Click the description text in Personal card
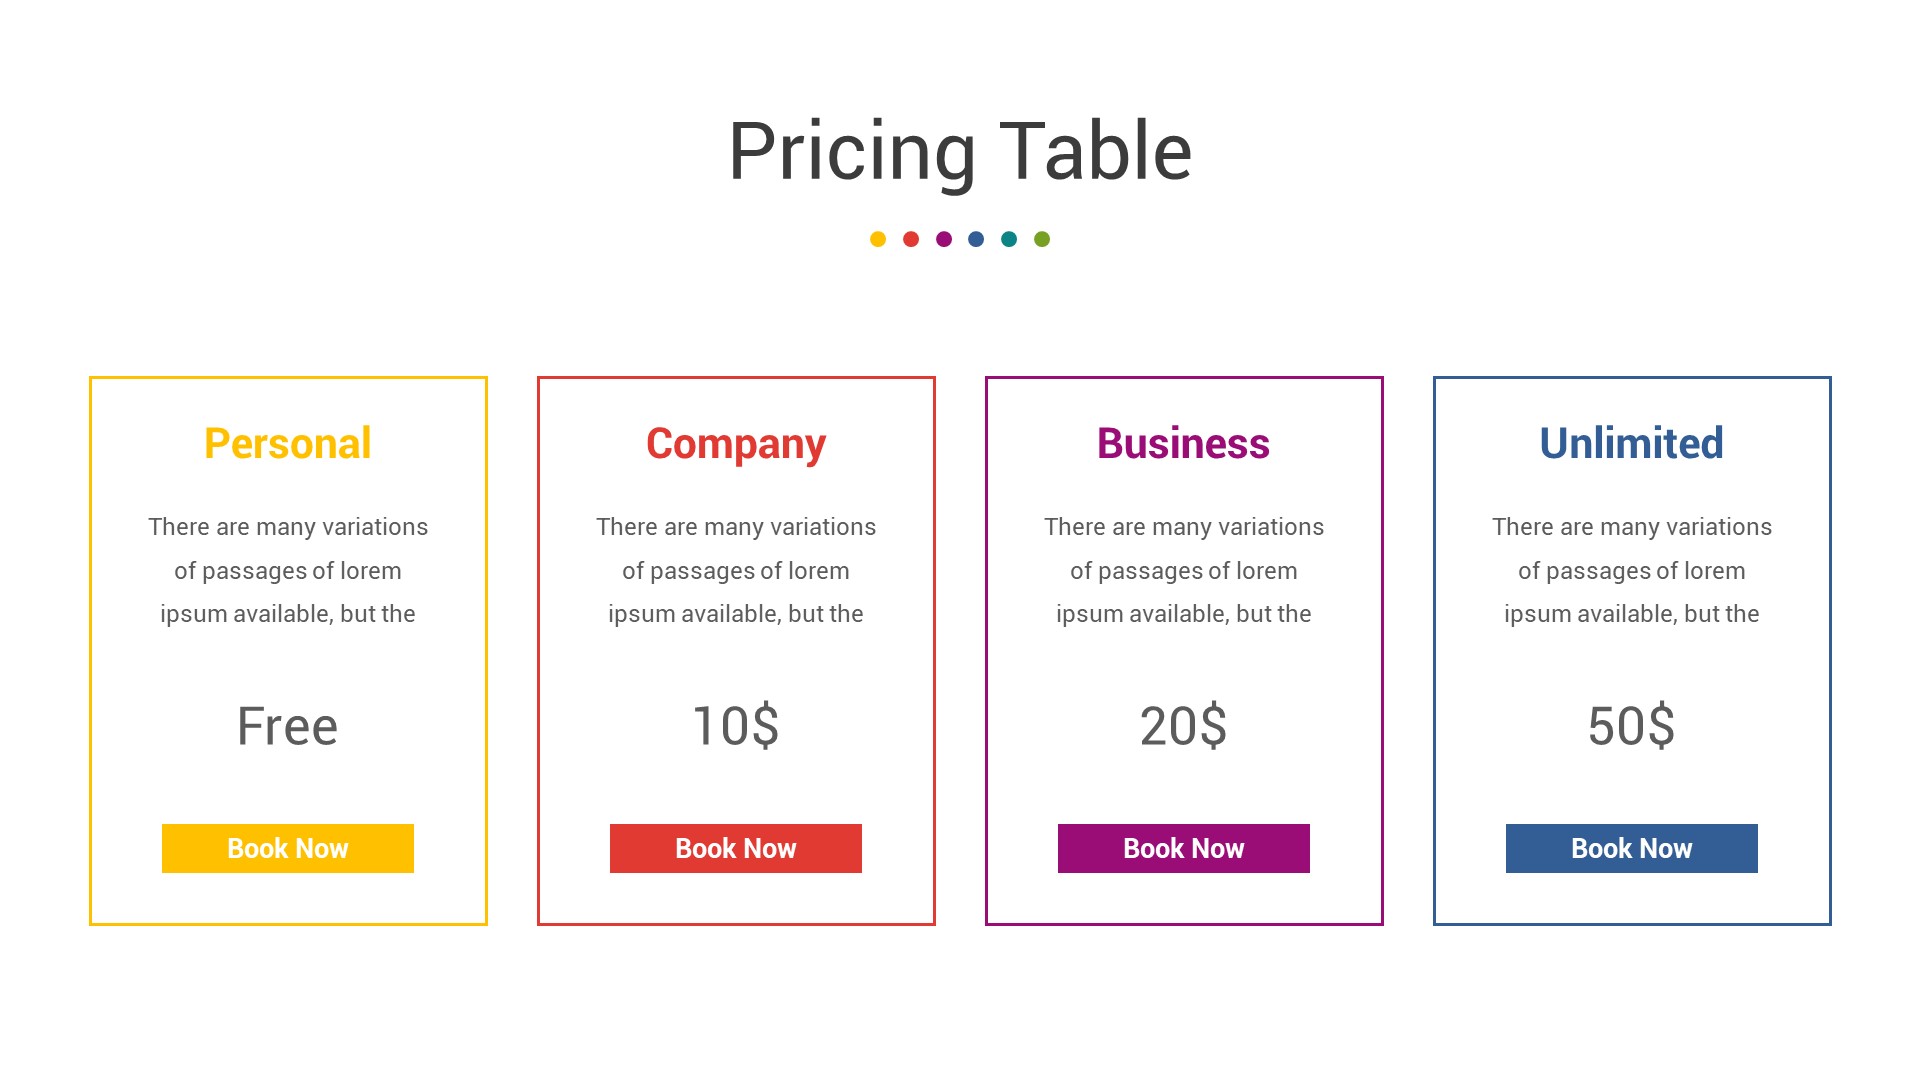The width and height of the screenshot is (1920, 1080). click(288, 570)
